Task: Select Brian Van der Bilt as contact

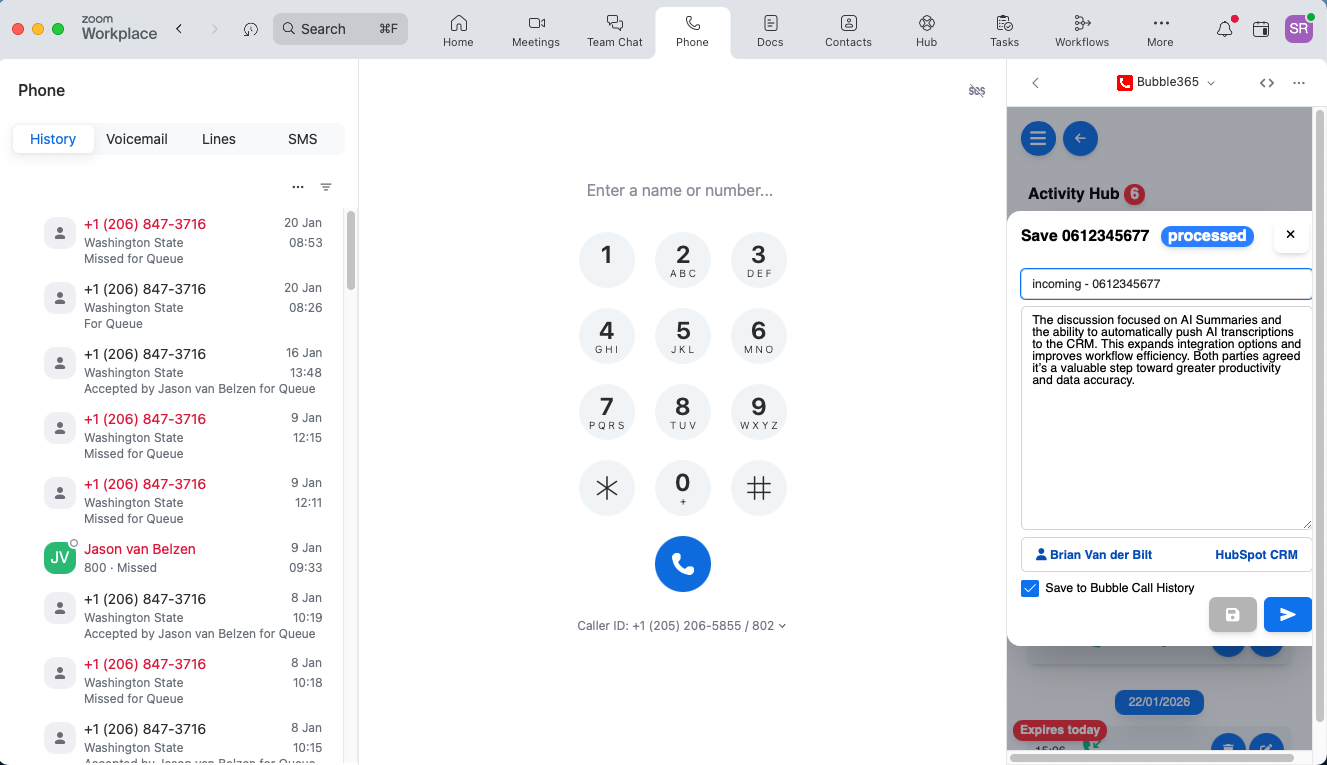Action: point(1094,554)
